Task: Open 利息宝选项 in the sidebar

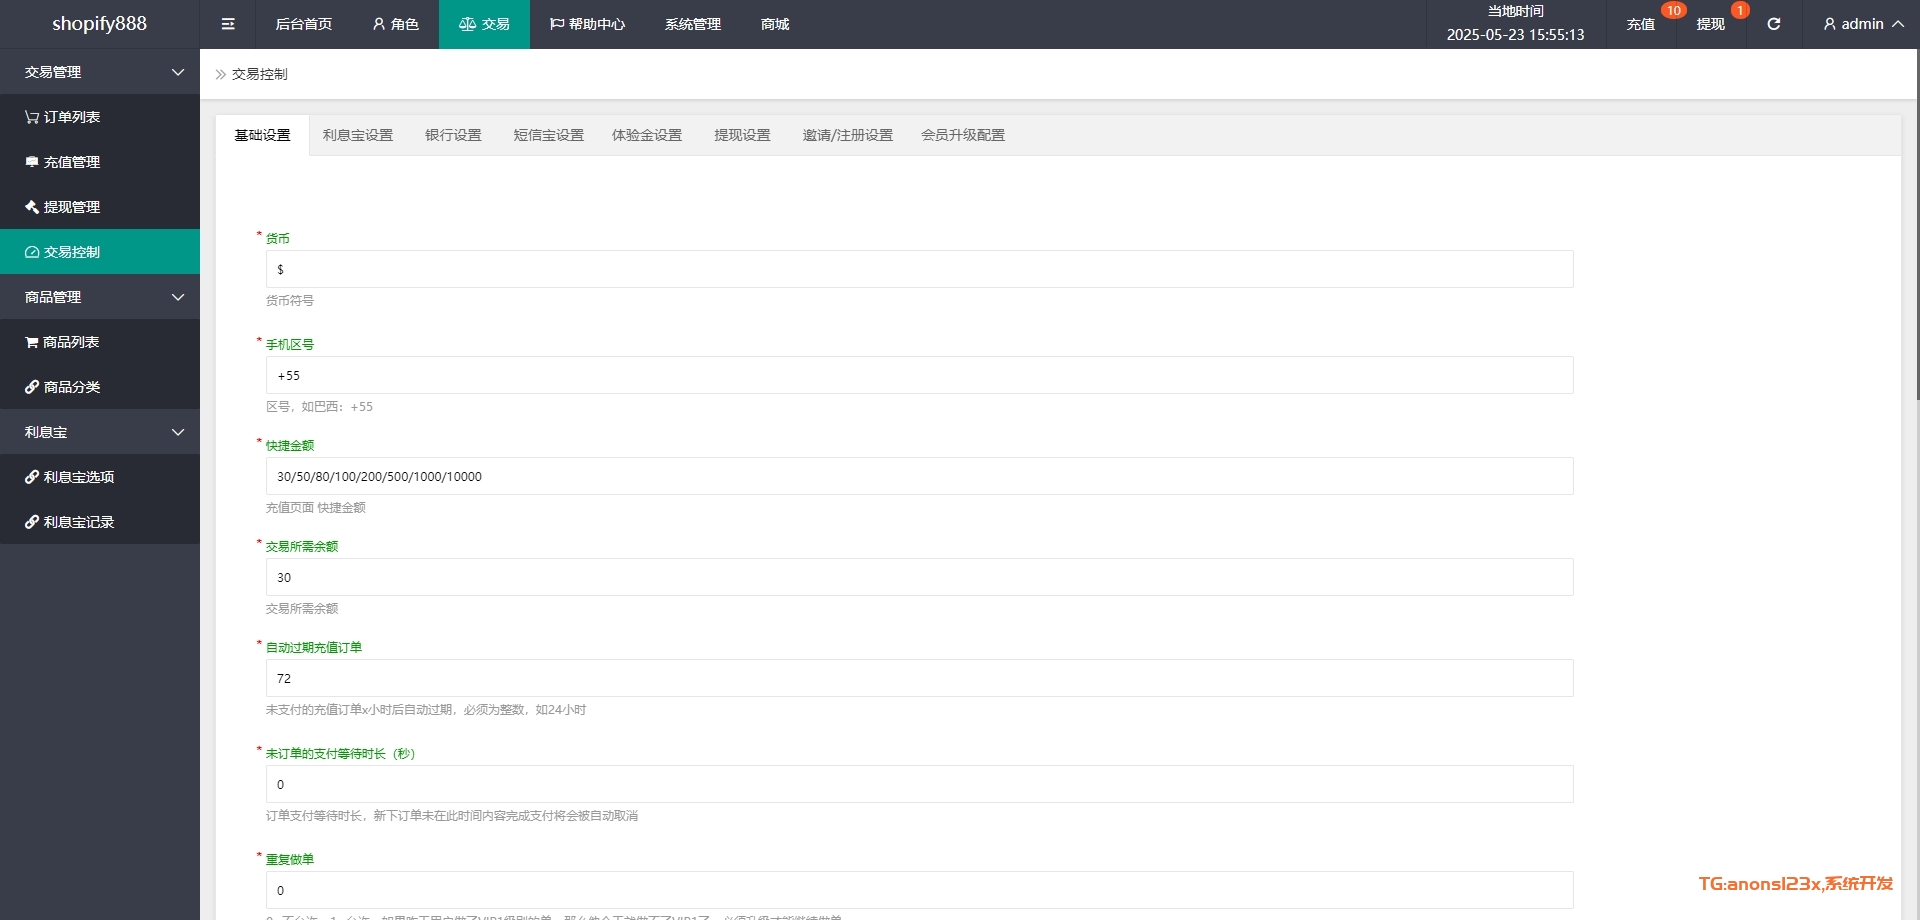Action: point(100,477)
